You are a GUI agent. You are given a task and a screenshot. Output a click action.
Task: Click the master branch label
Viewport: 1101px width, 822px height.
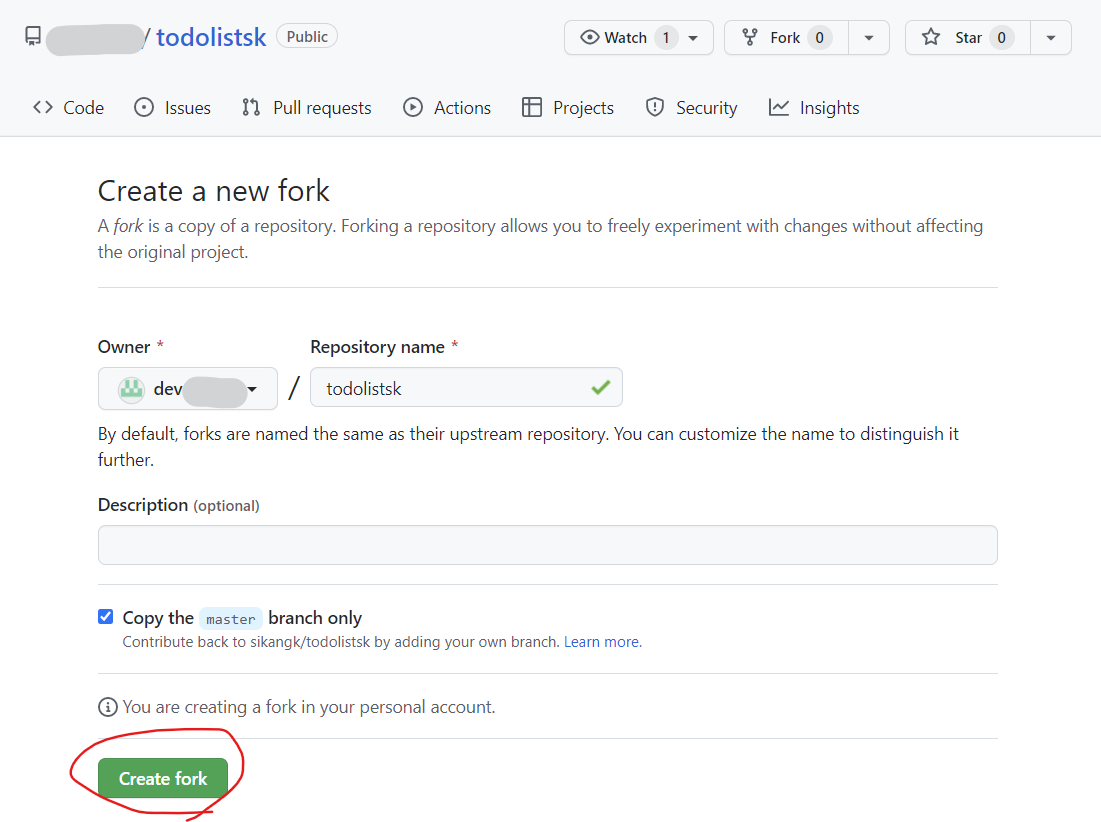click(x=231, y=619)
